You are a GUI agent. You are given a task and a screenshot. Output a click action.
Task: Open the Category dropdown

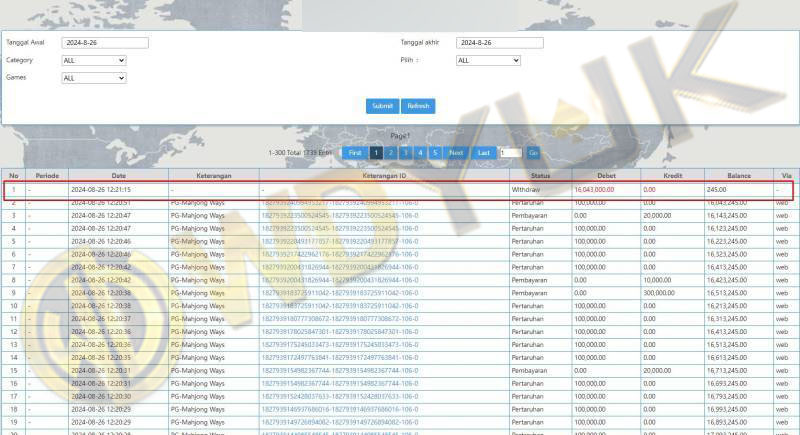[93, 60]
